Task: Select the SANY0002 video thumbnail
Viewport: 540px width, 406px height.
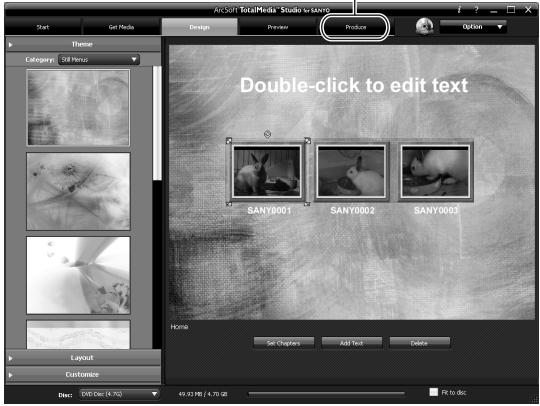Action: click(x=351, y=171)
